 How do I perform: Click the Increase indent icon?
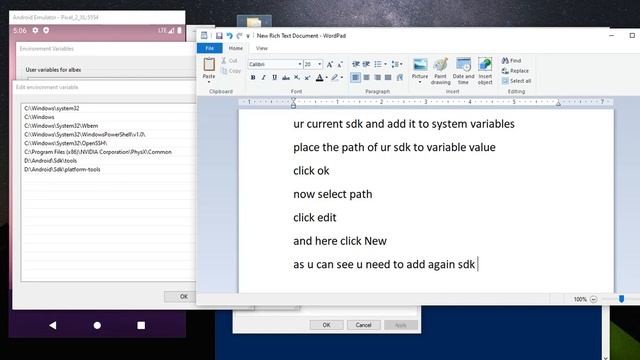click(x=366, y=64)
